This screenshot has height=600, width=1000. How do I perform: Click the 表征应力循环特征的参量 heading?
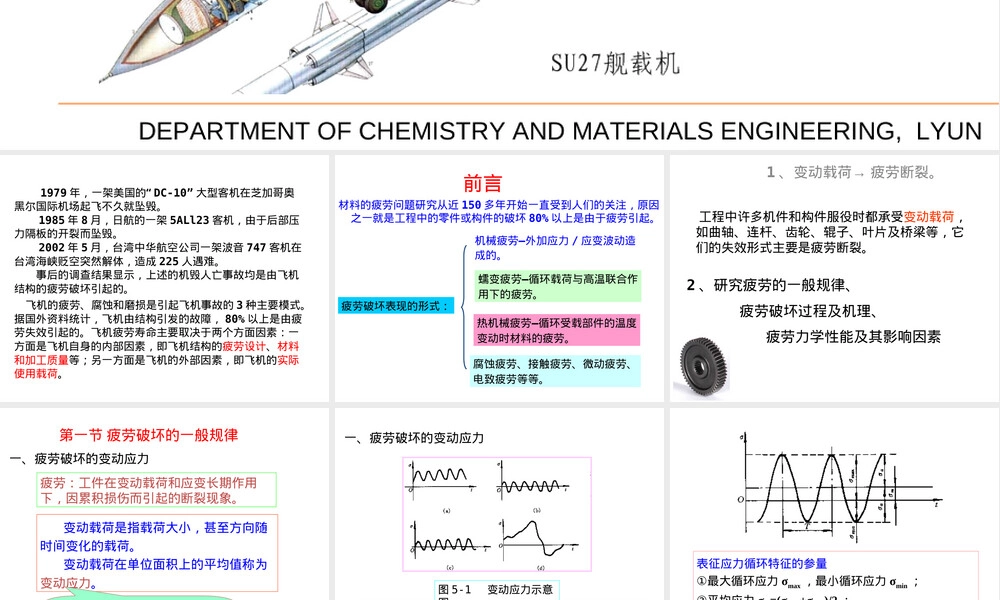761,564
